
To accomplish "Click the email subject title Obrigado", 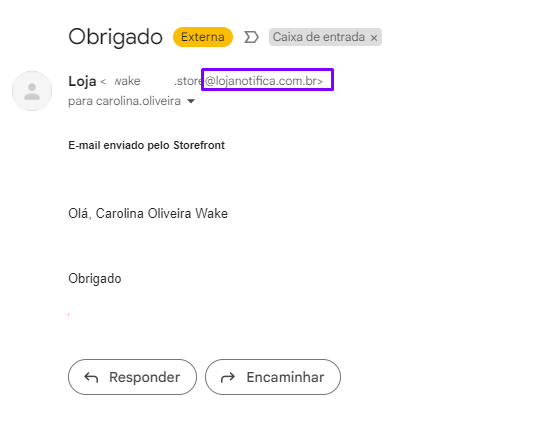I will (x=116, y=37).
